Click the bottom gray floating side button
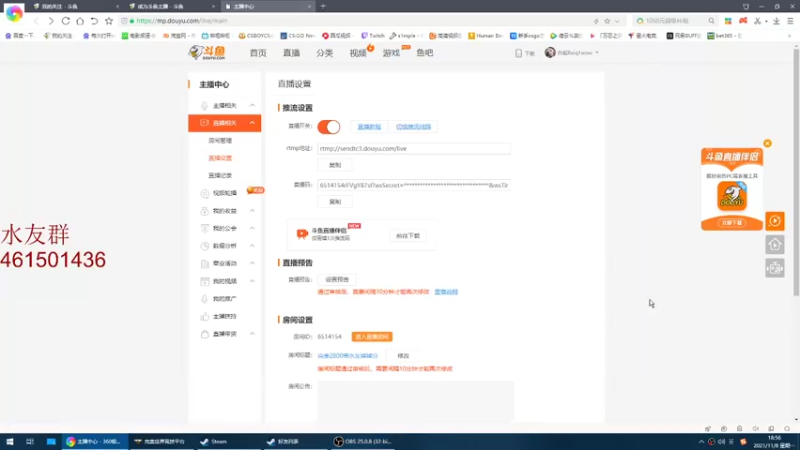800x450 pixels. [775, 268]
